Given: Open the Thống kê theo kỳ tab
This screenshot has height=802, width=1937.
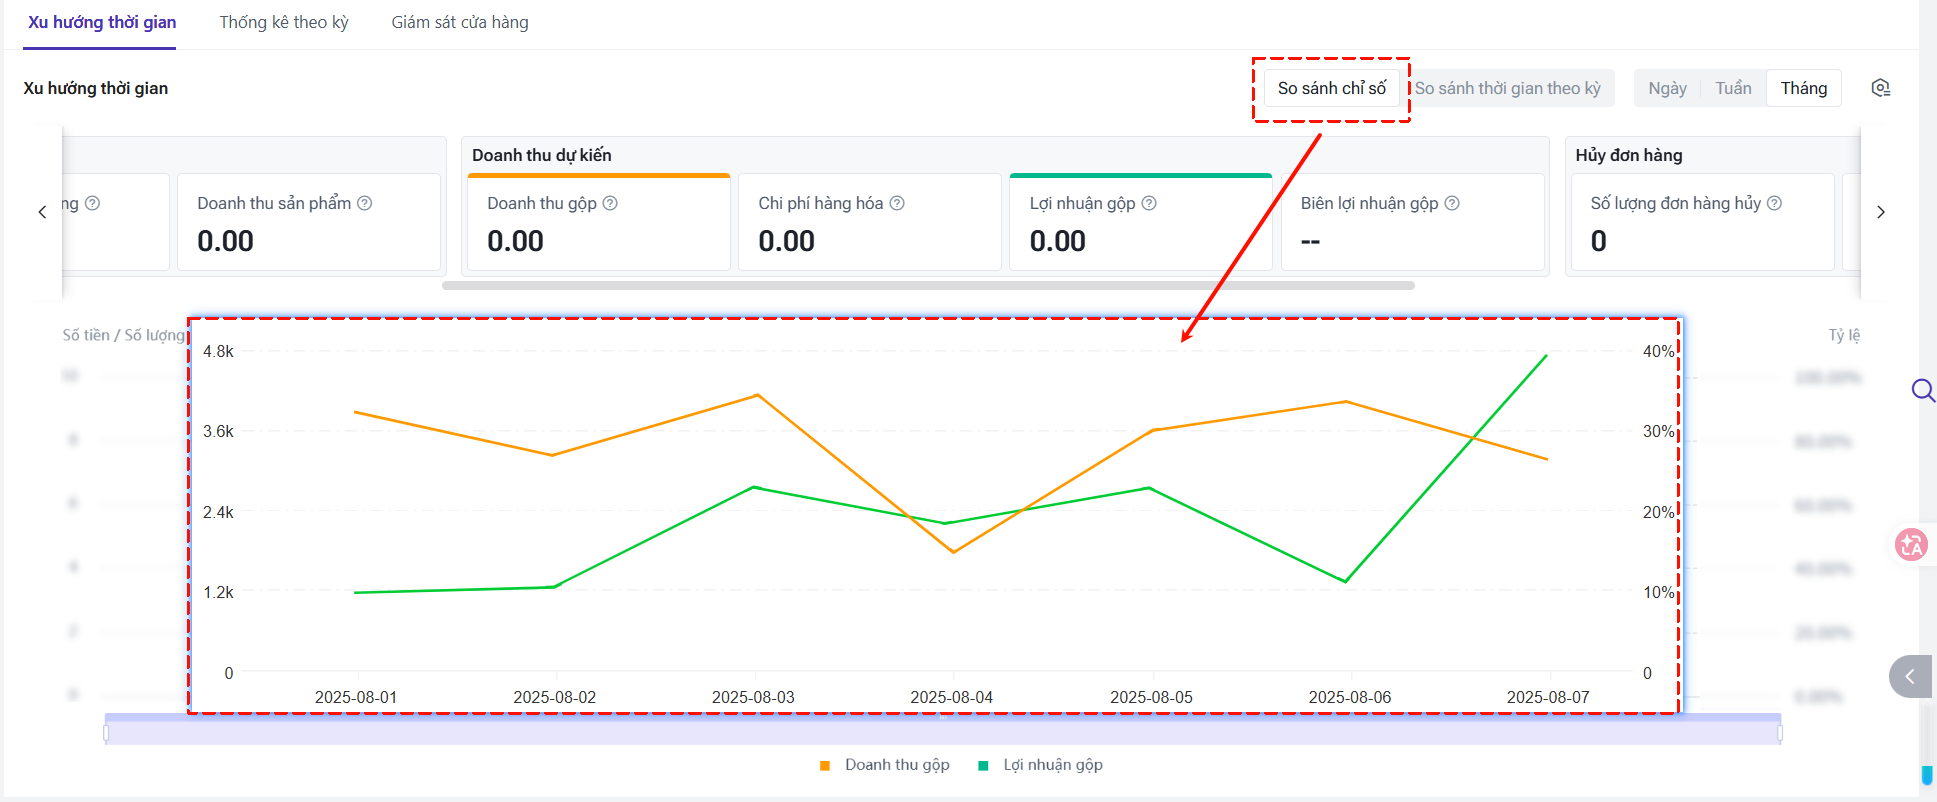Looking at the screenshot, I should coord(284,22).
